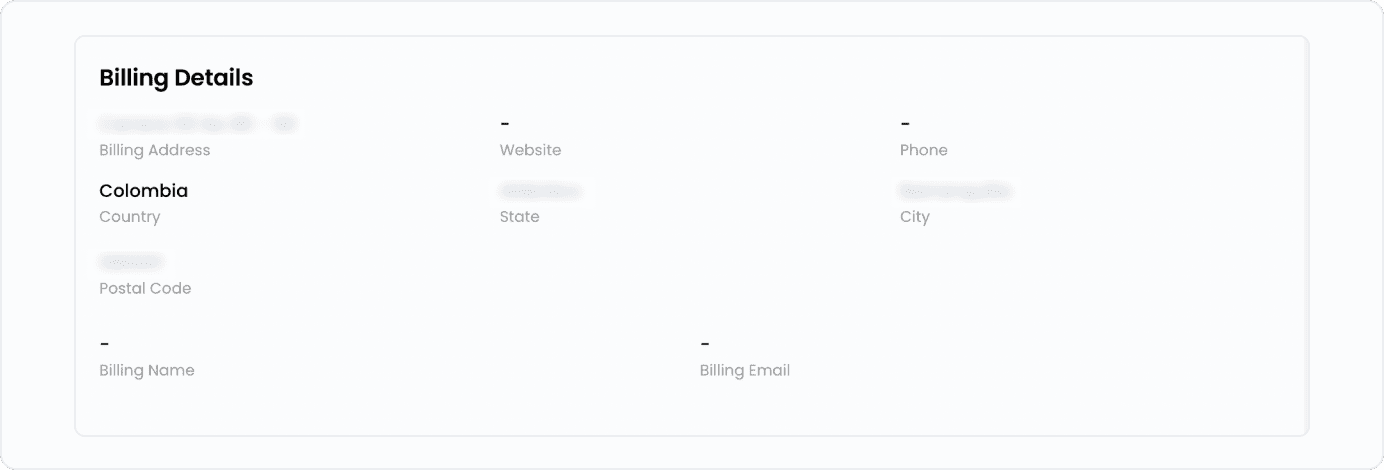Click the blurred City value
This screenshot has height=470, width=1384.
click(x=955, y=190)
